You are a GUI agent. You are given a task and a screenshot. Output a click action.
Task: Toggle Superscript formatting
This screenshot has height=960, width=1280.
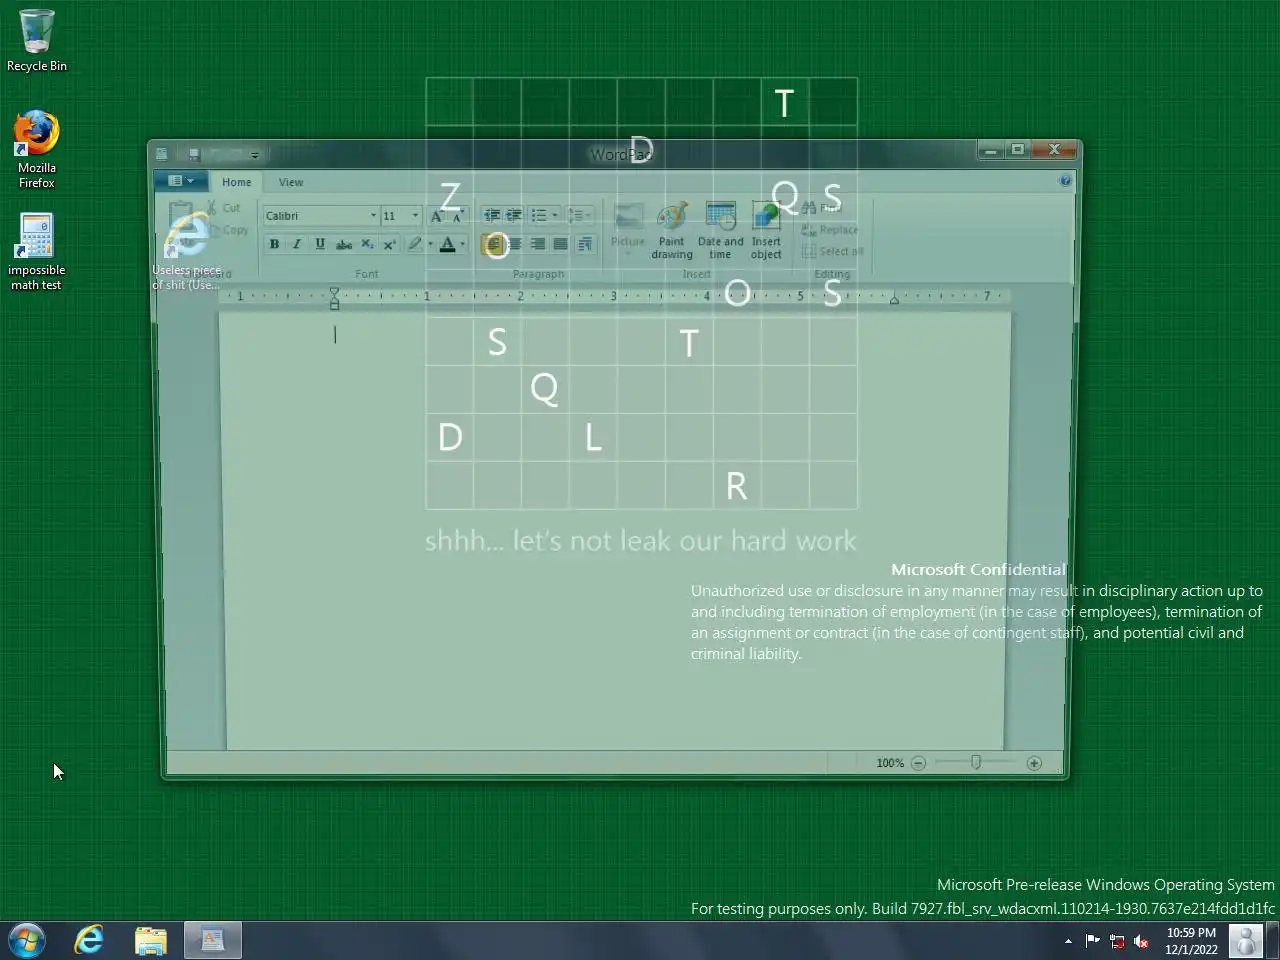[x=390, y=244]
